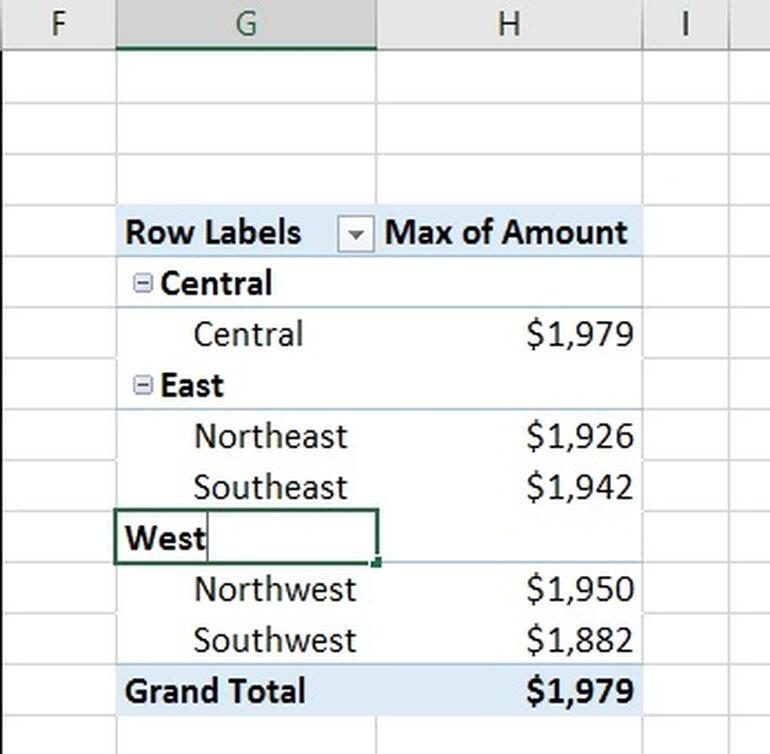This screenshot has height=754, width=770.
Task: Select column H header
Action: click(x=509, y=23)
